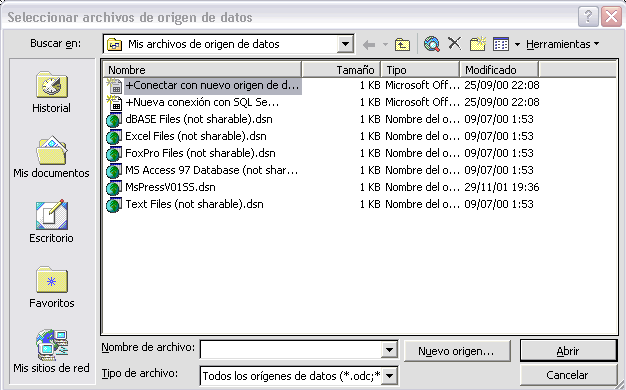Open the Herramientas menu

pos(563,44)
